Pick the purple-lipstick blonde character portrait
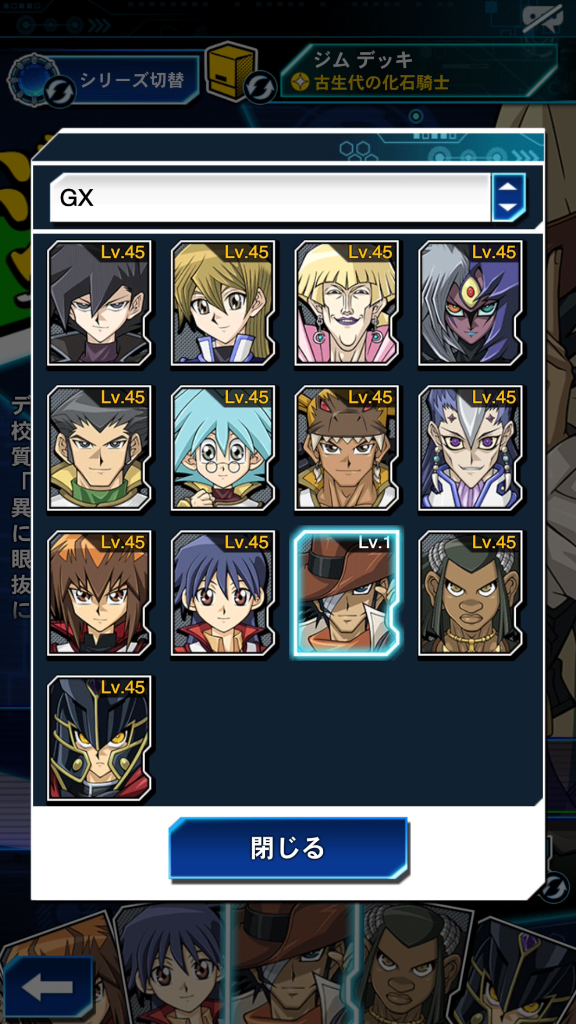The width and height of the screenshot is (576, 1024). tap(347, 302)
